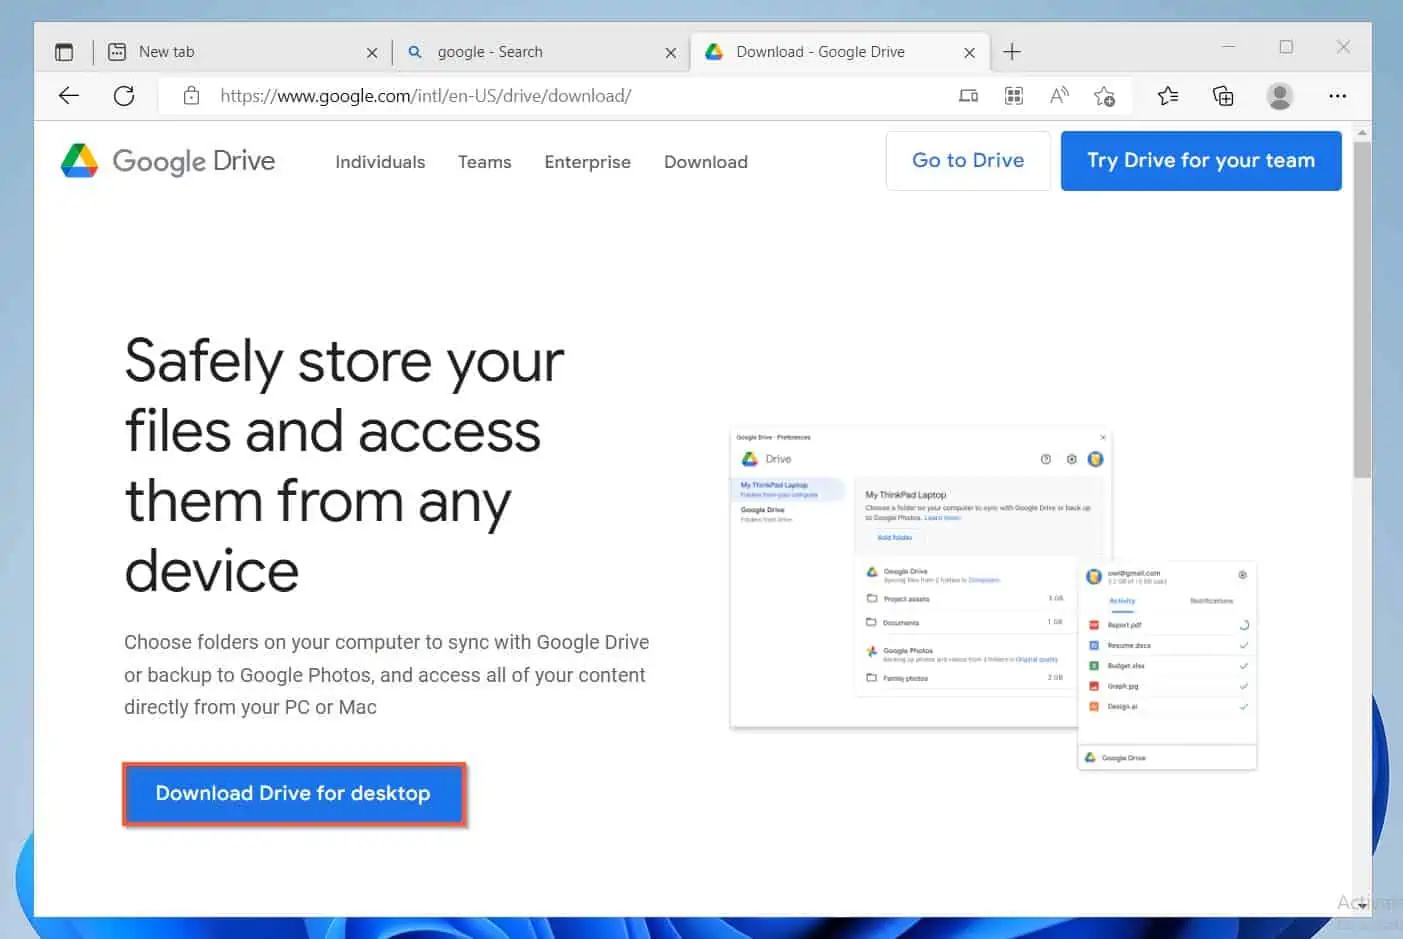Click the Google Drive logo
Image resolution: width=1403 pixels, height=939 pixels.
(168, 161)
